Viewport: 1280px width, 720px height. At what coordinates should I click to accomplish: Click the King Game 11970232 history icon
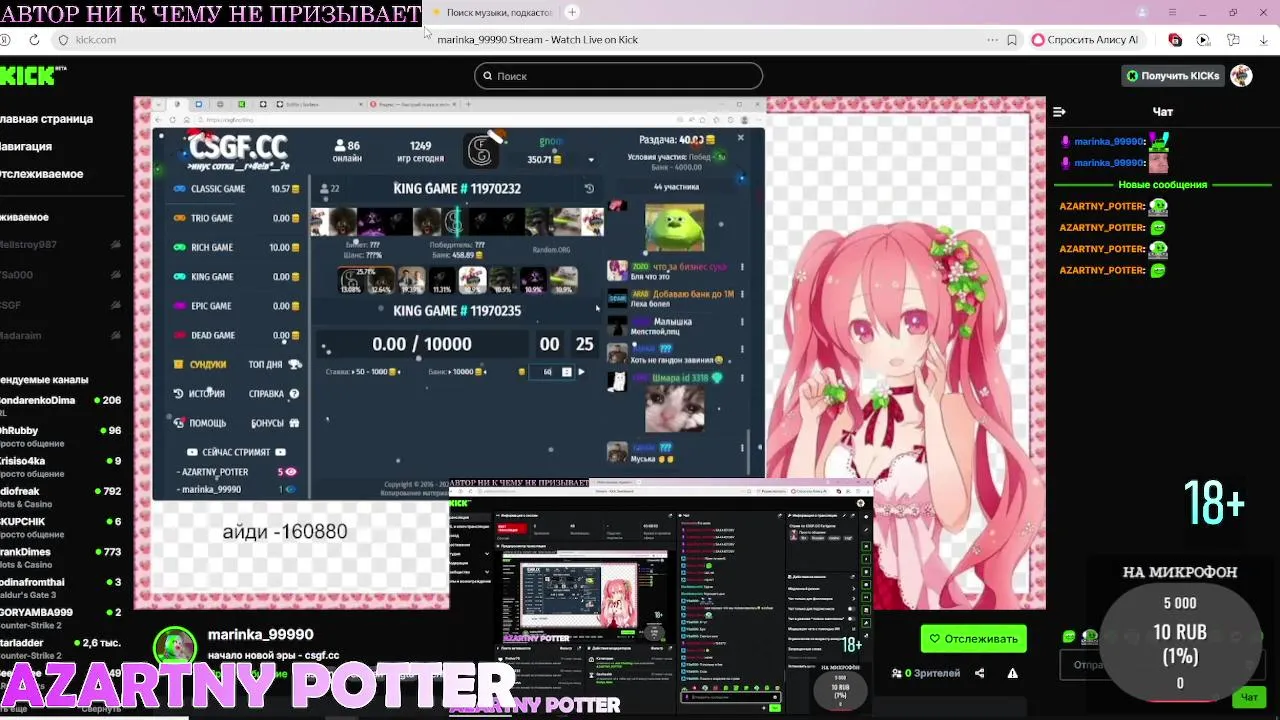(x=589, y=189)
